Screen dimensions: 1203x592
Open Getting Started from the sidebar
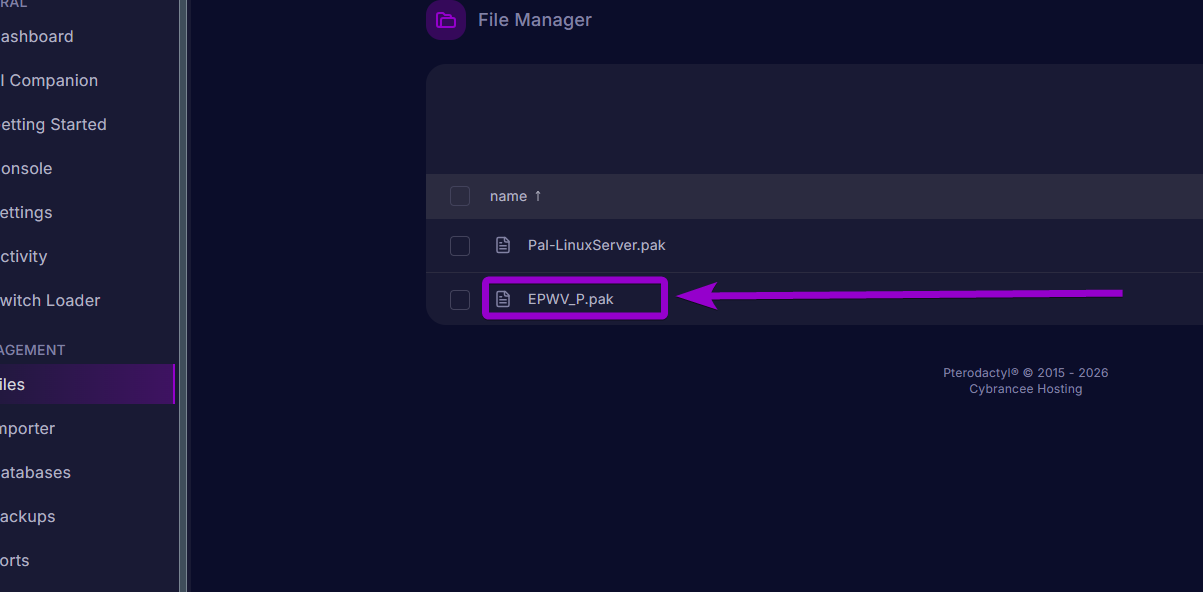pyautogui.click(x=54, y=125)
